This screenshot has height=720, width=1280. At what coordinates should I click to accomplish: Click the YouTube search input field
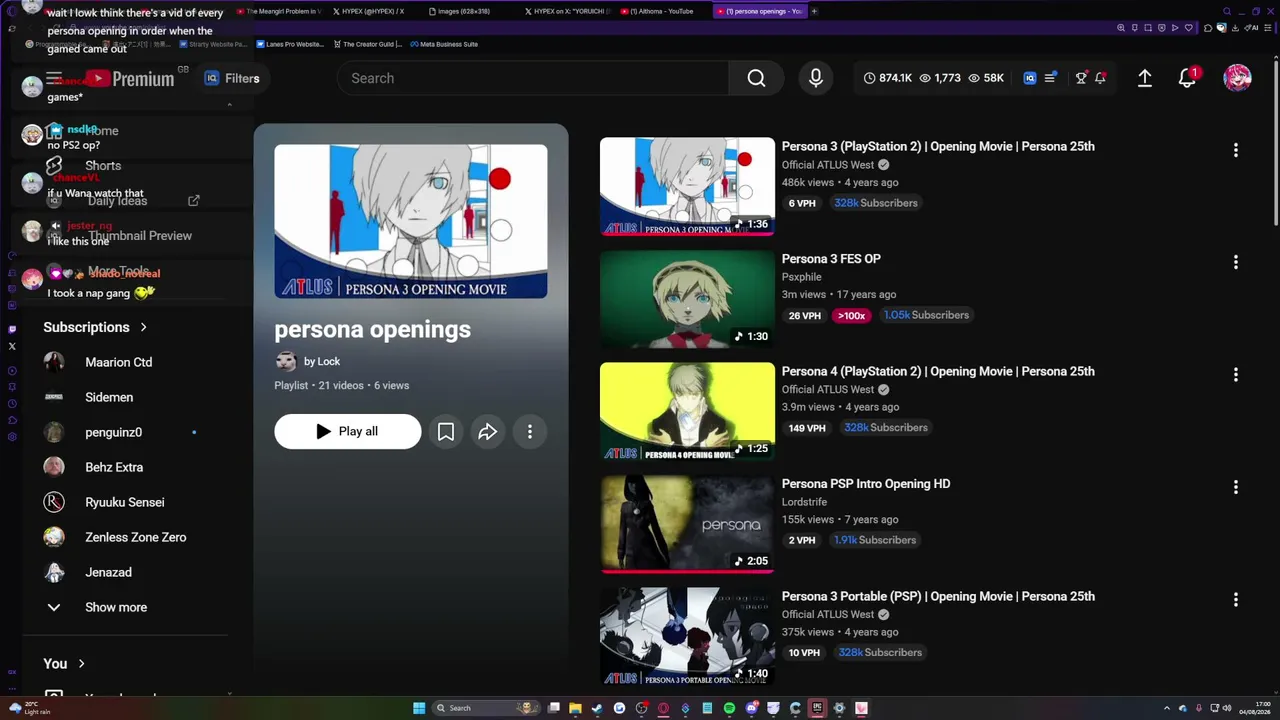click(534, 78)
